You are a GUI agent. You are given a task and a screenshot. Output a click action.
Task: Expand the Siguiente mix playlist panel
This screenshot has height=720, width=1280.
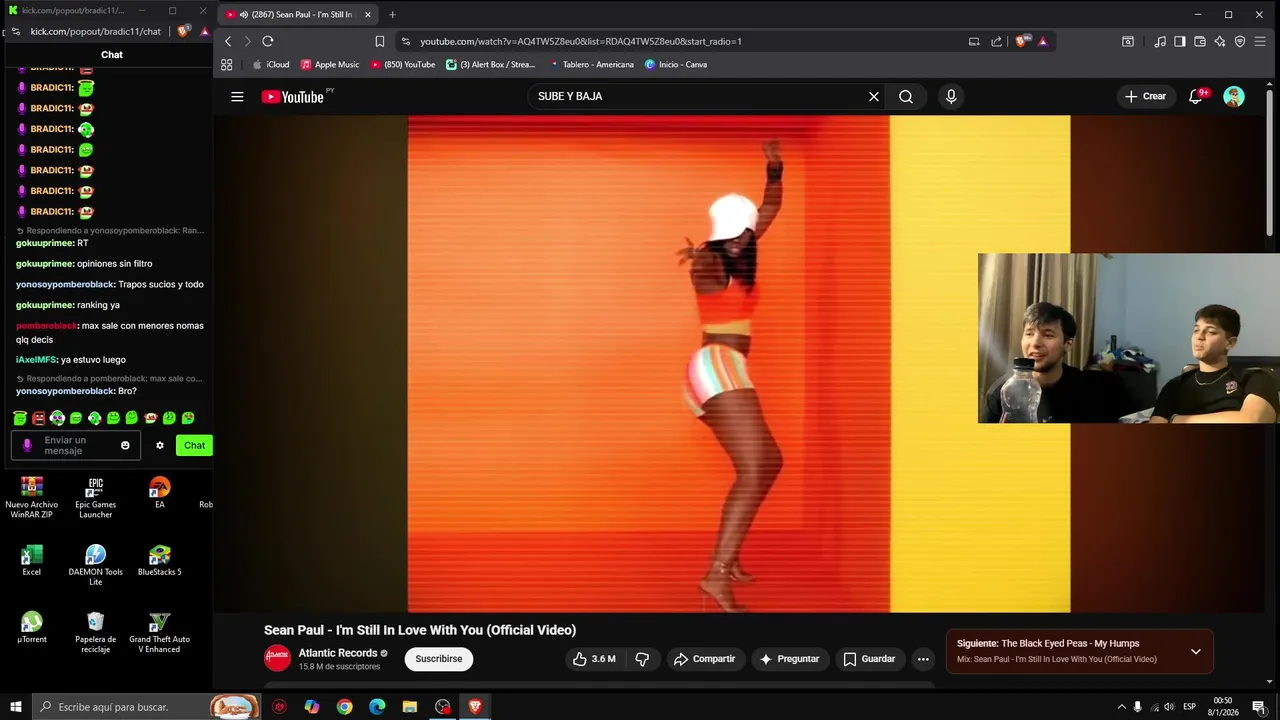[x=1195, y=652]
